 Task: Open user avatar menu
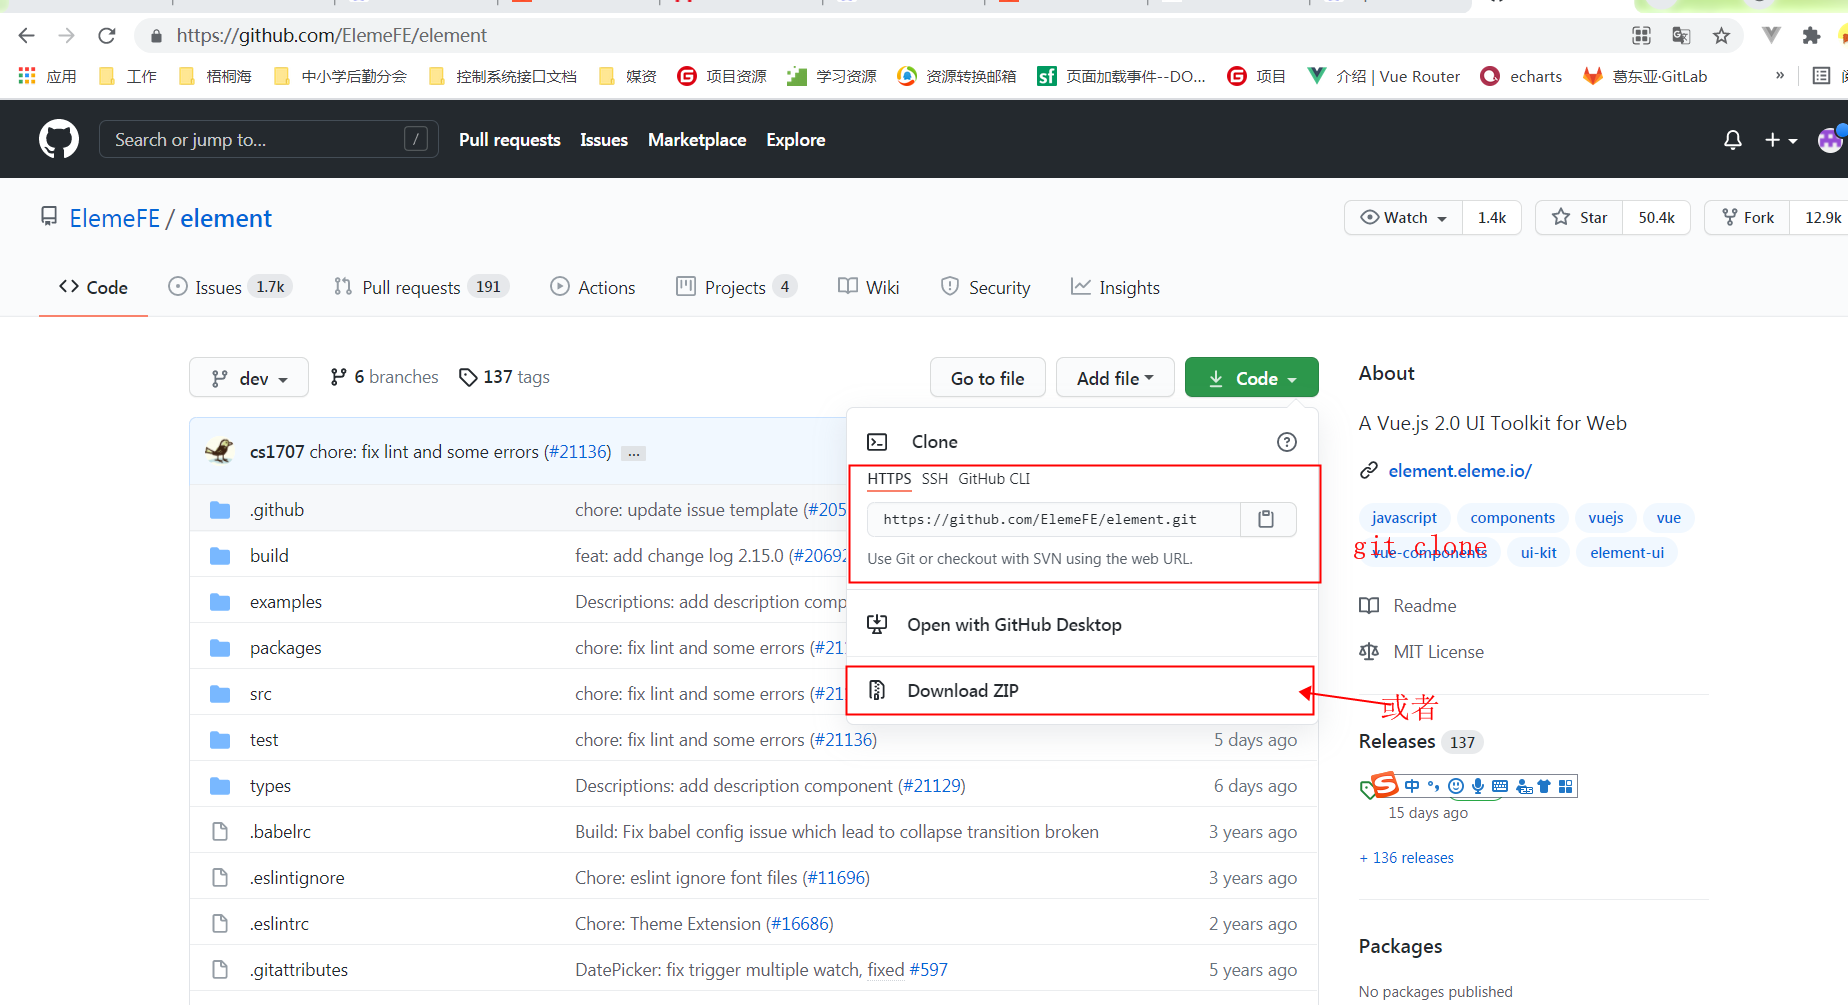point(1831,140)
